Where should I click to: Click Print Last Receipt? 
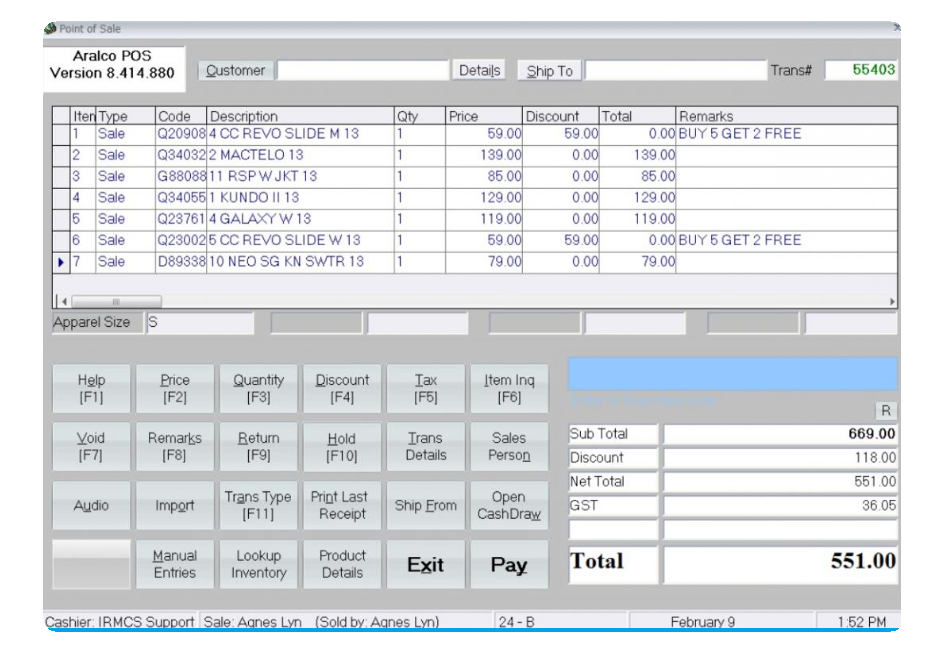342,506
